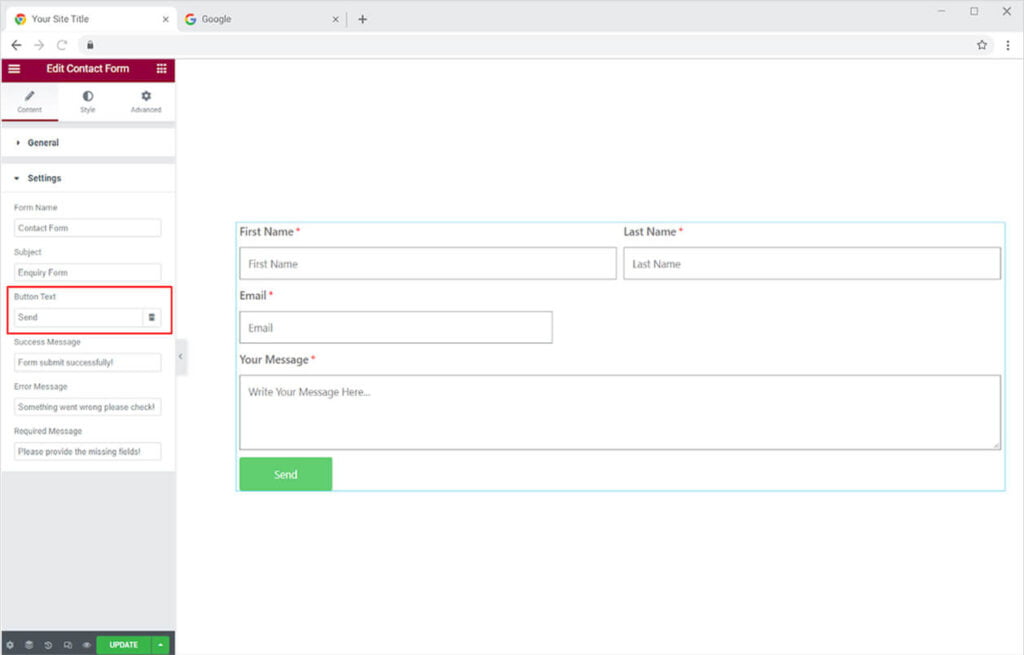Open save options arrow next to Update
This screenshot has height=655, width=1024.
pyautogui.click(x=161, y=645)
